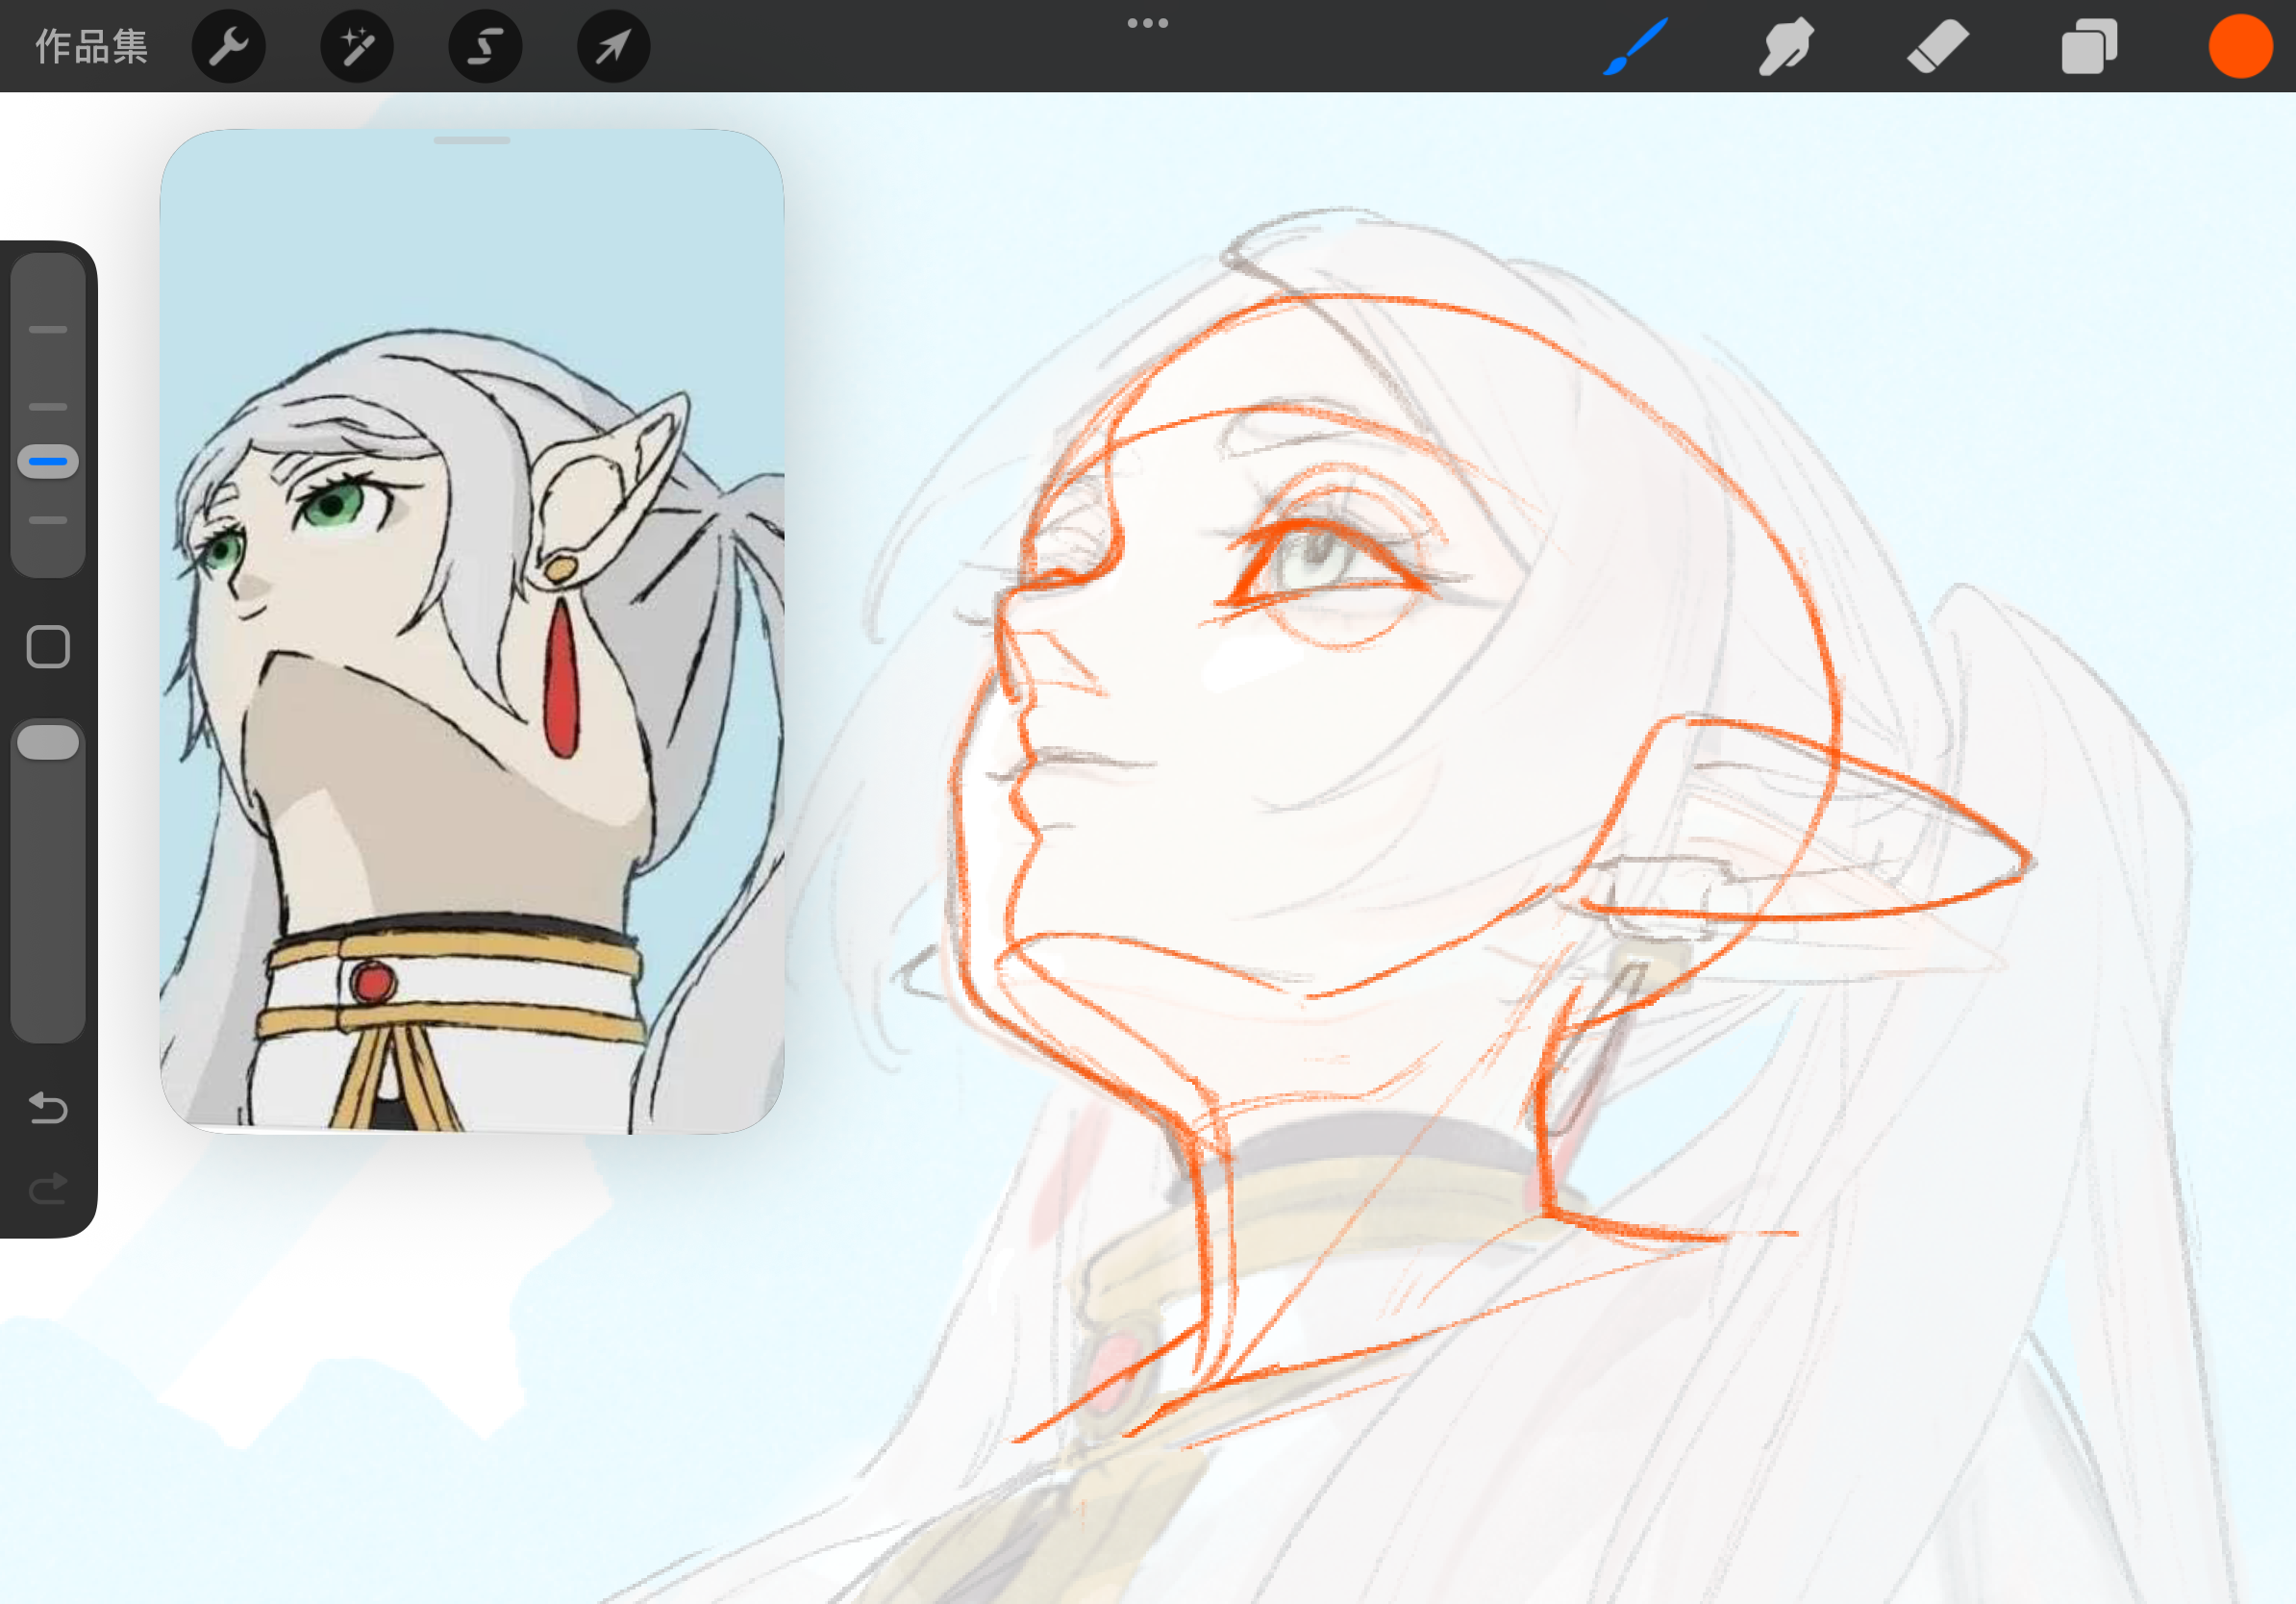Activate the Transform arrow tool
The image size is (2296, 1604).
[613, 47]
